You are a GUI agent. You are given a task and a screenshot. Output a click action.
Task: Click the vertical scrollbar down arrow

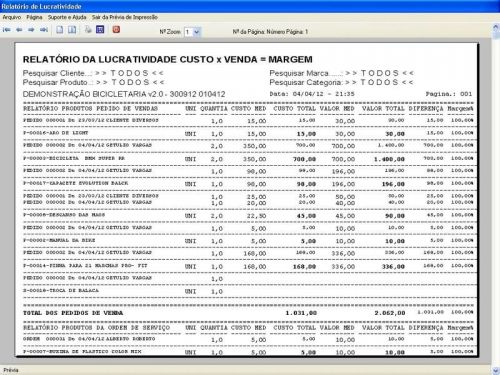click(496, 370)
